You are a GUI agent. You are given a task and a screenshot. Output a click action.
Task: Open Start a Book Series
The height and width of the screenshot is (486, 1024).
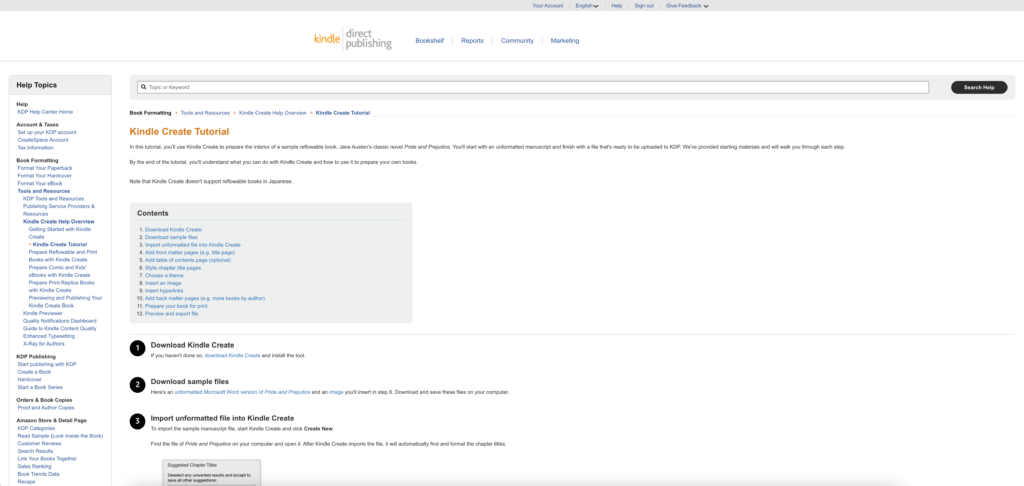tap(40, 387)
